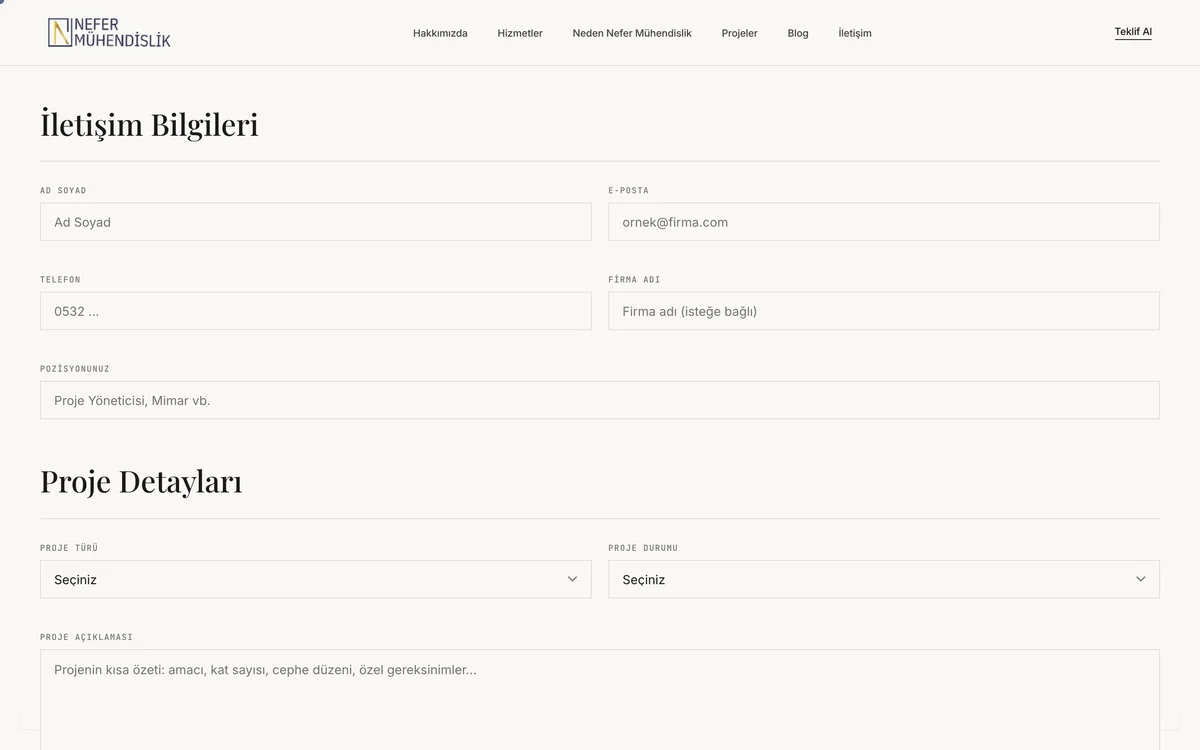
Task: Click the AD SOYAD field label
Action: (63, 190)
